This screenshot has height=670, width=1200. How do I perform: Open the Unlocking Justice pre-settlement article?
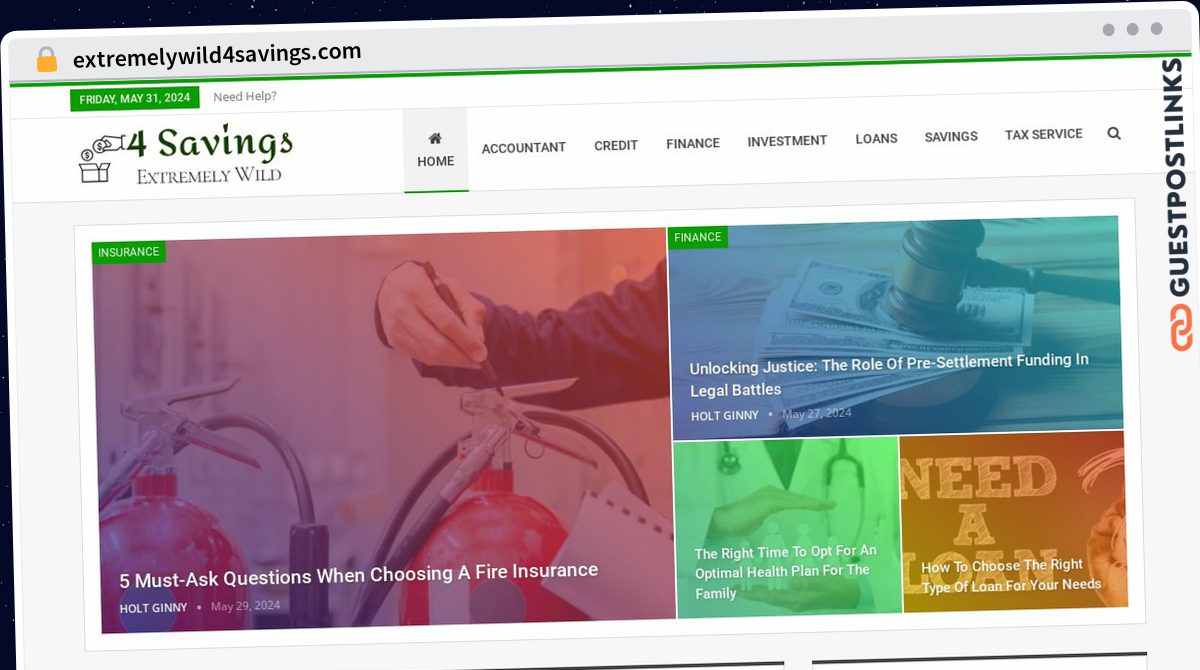point(889,374)
